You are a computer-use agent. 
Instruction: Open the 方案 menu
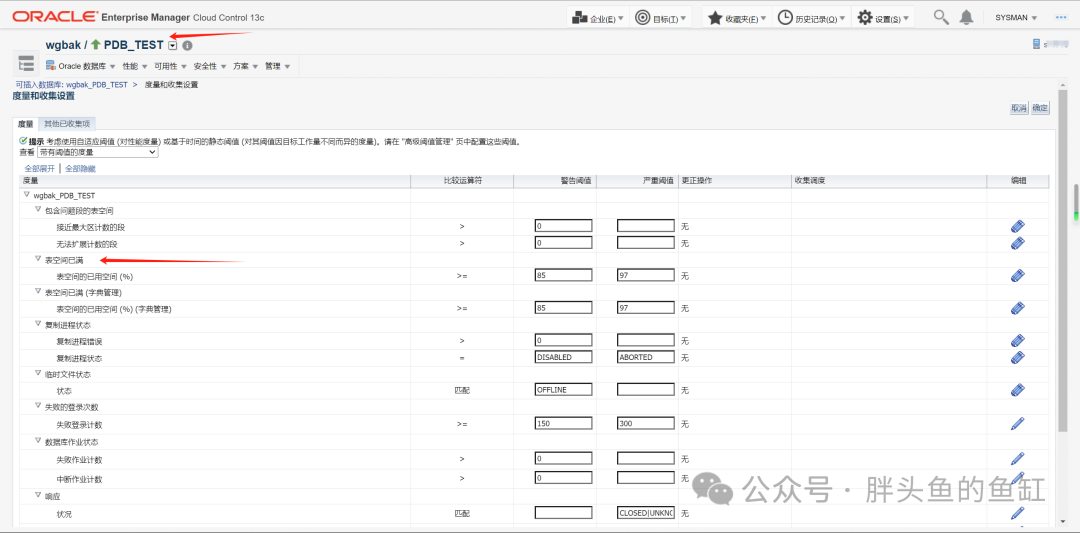pyautogui.click(x=245, y=66)
